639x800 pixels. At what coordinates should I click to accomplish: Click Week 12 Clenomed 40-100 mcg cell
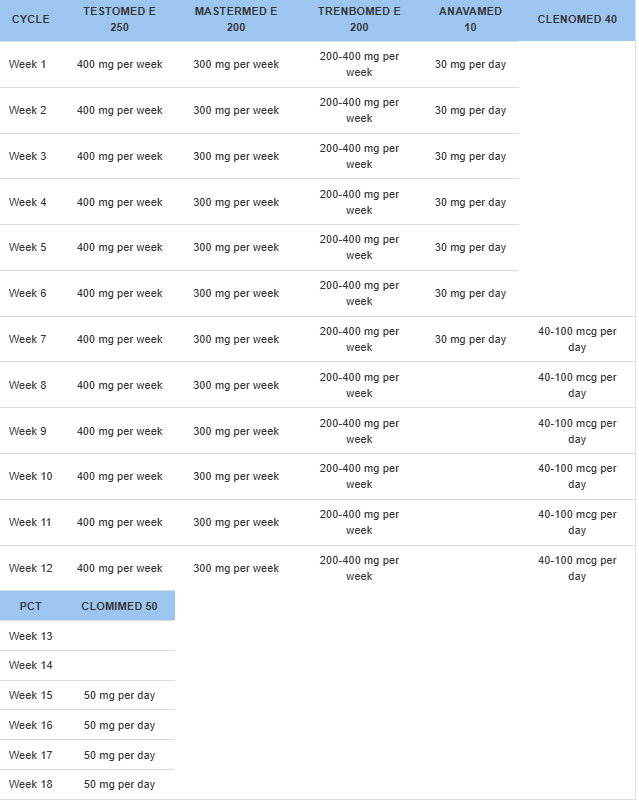pyautogui.click(x=577, y=569)
